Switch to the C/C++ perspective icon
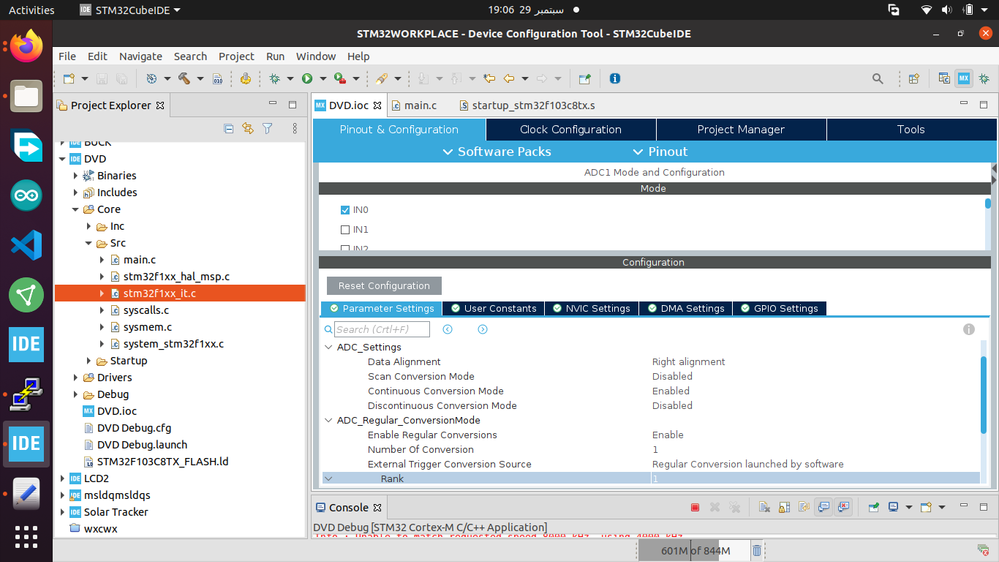Image resolution: width=999 pixels, height=562 pixels. click(944, 78)
